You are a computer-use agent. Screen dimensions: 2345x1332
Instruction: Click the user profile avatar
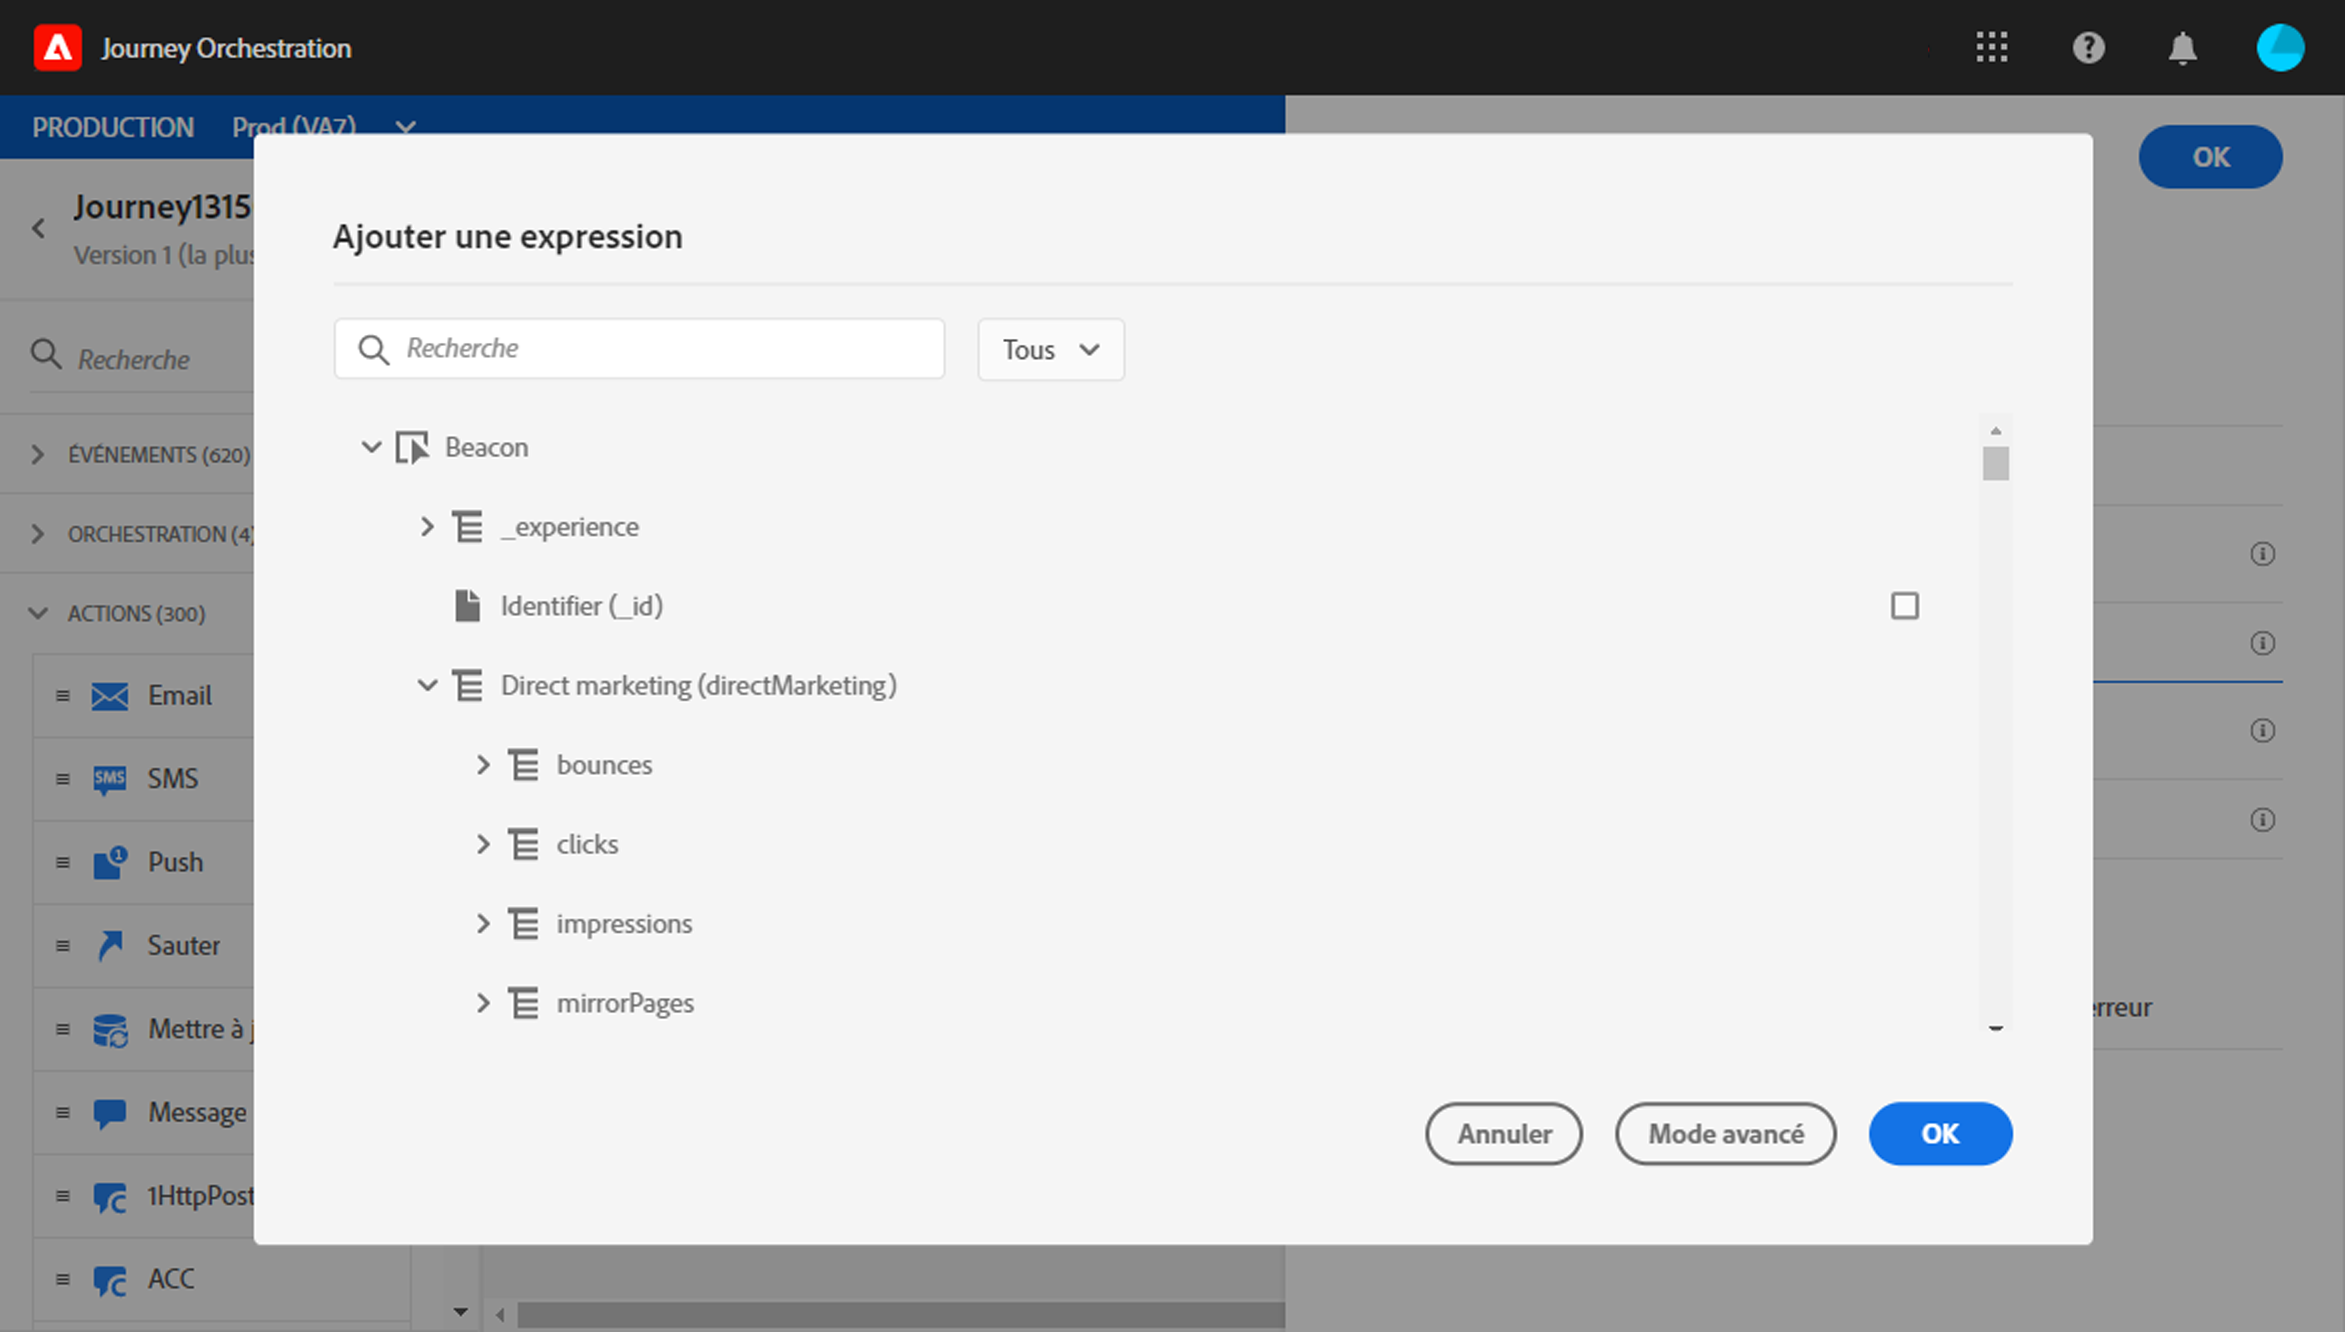2279,47
